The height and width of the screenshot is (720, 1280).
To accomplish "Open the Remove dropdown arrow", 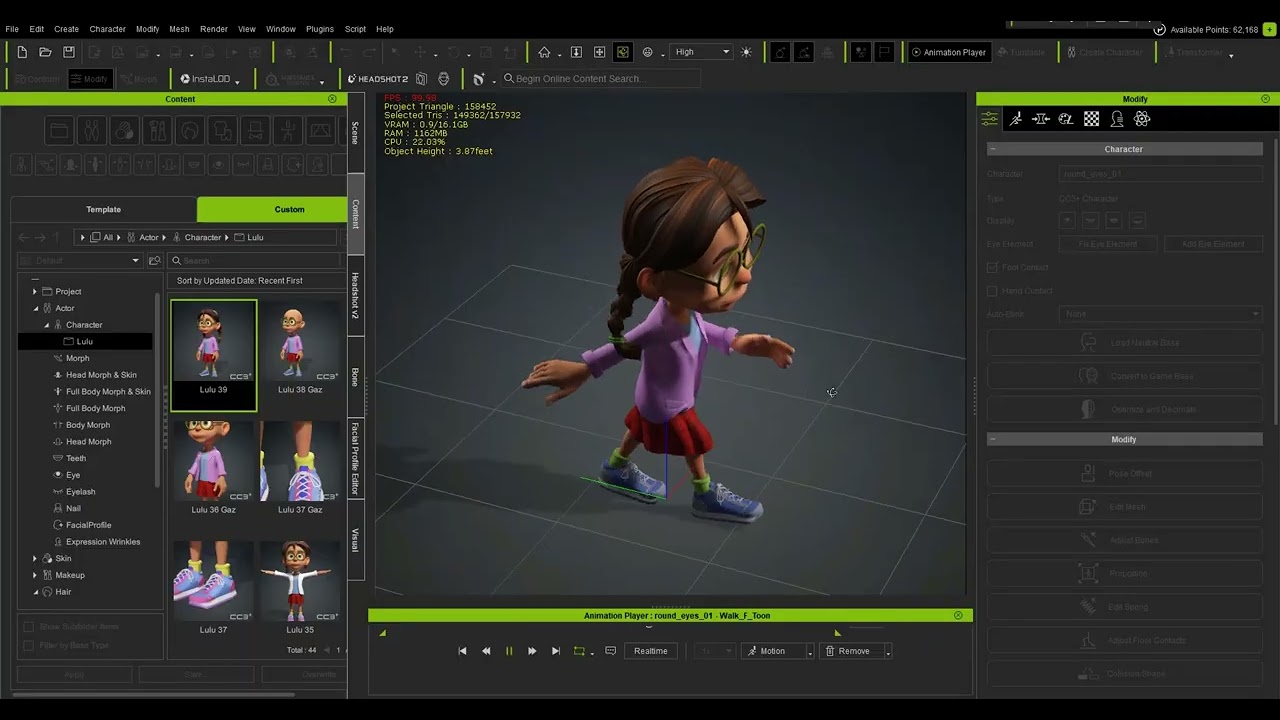I will point(887,652).
